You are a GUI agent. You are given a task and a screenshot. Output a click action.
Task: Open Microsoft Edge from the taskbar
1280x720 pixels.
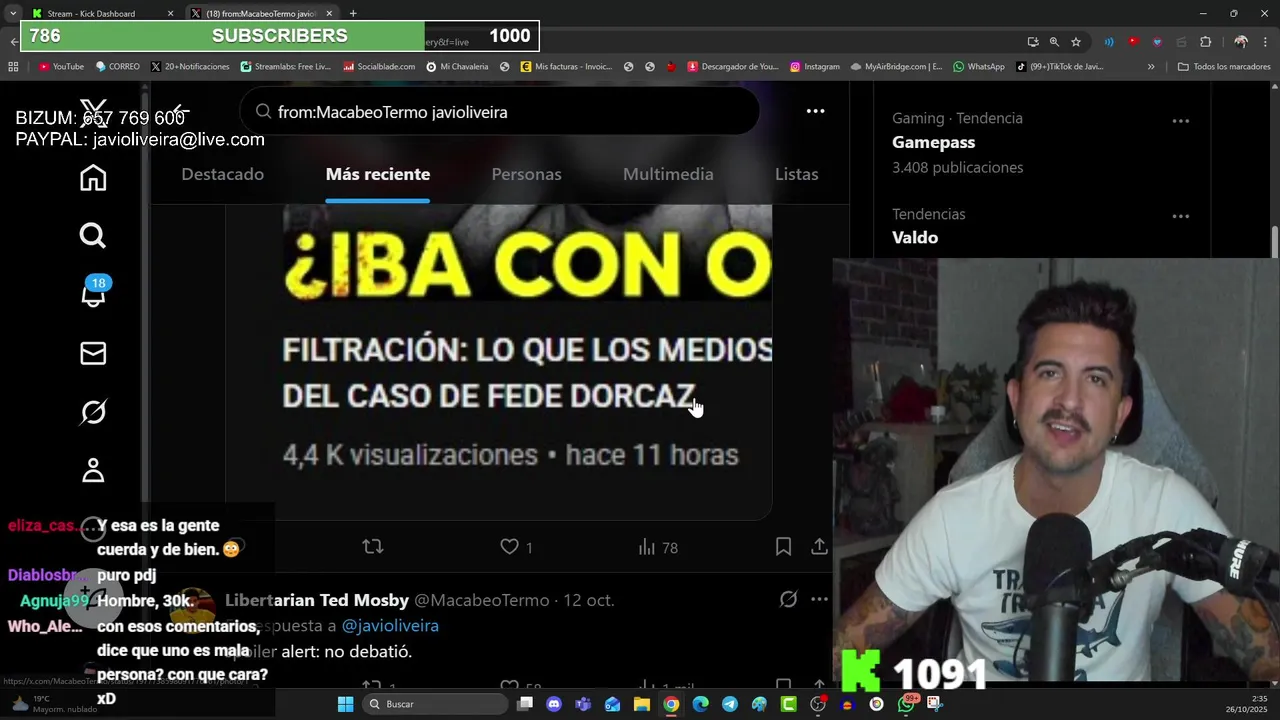click(x=700, y=704)
